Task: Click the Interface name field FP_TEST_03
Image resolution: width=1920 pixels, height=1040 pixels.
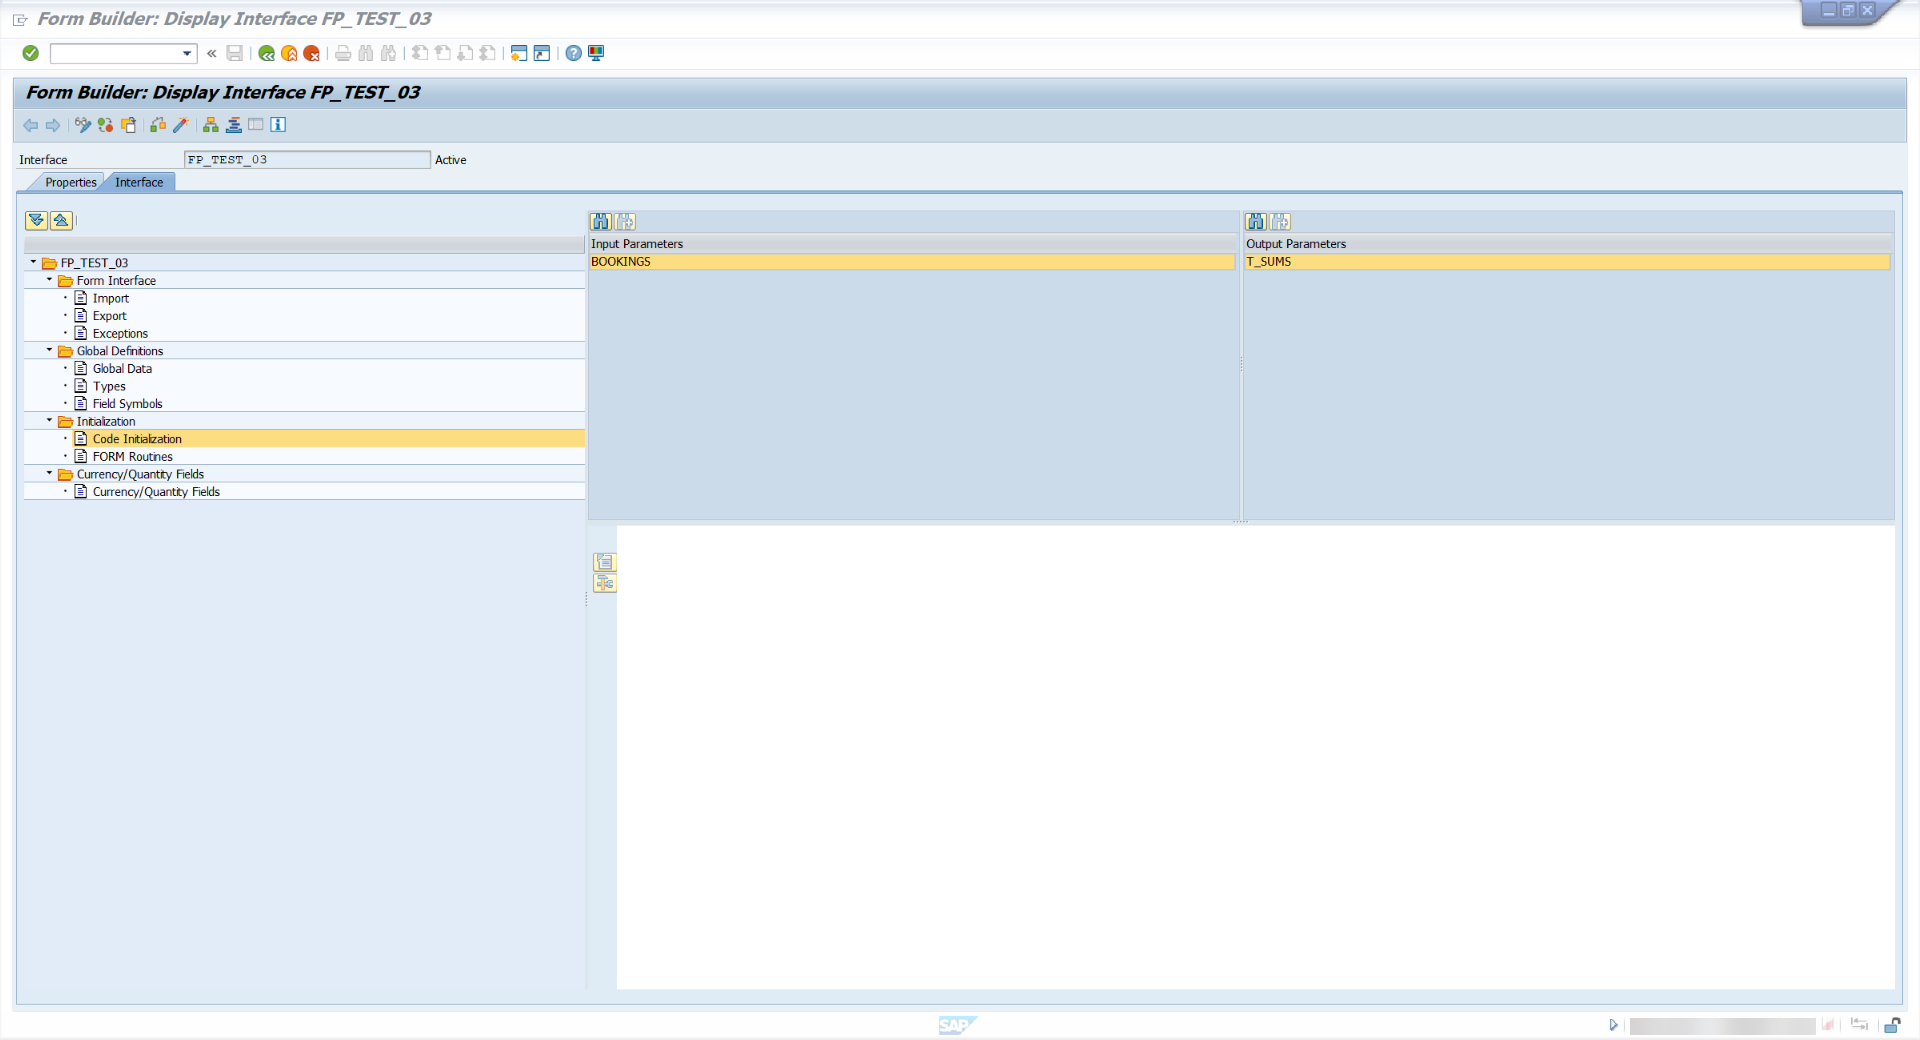Action: click(307, 160)
